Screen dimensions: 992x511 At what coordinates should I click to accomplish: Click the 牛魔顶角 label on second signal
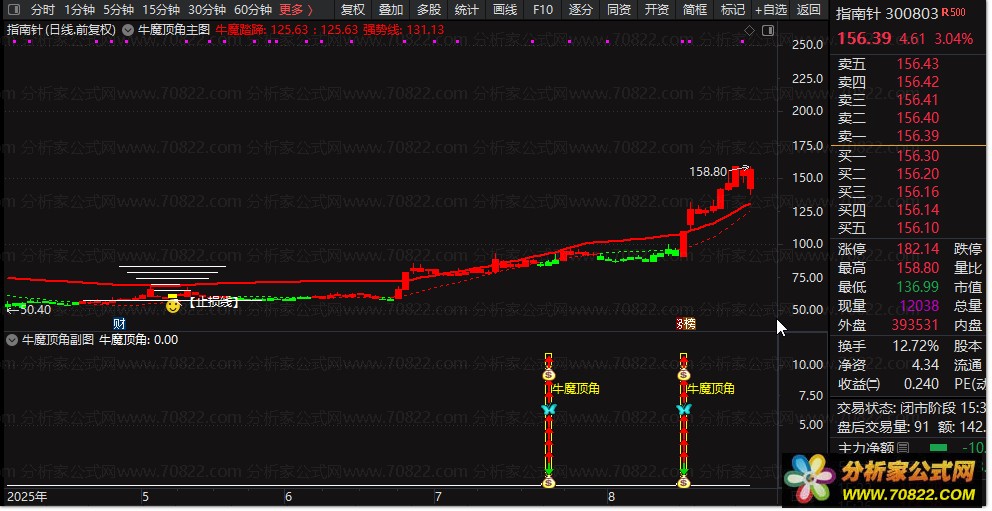711,388
